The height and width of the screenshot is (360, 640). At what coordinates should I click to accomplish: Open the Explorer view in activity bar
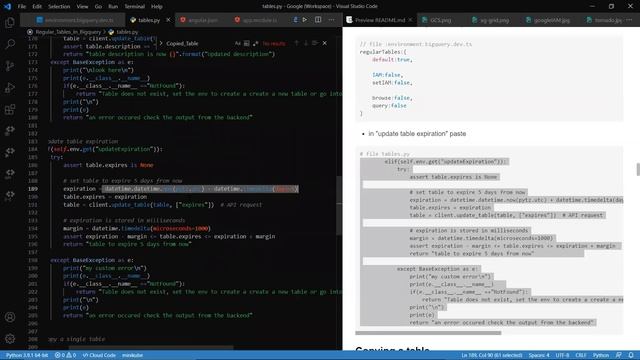click(x=10, y=22)
